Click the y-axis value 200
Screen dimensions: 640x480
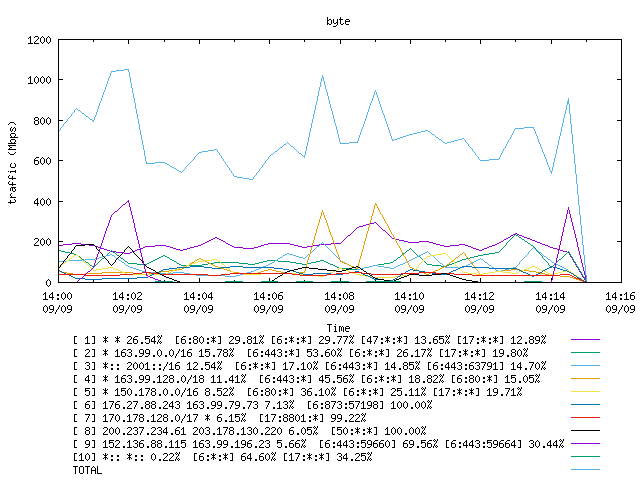[42, 242]
